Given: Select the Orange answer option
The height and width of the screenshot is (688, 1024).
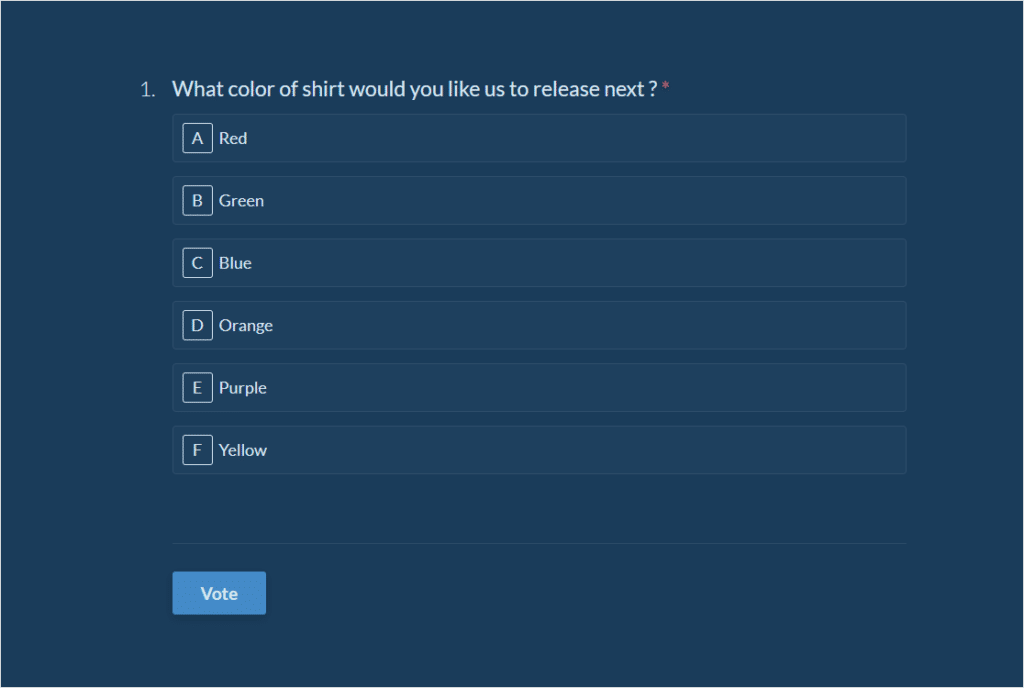Looking at the screenshot, I should point(540,325).
